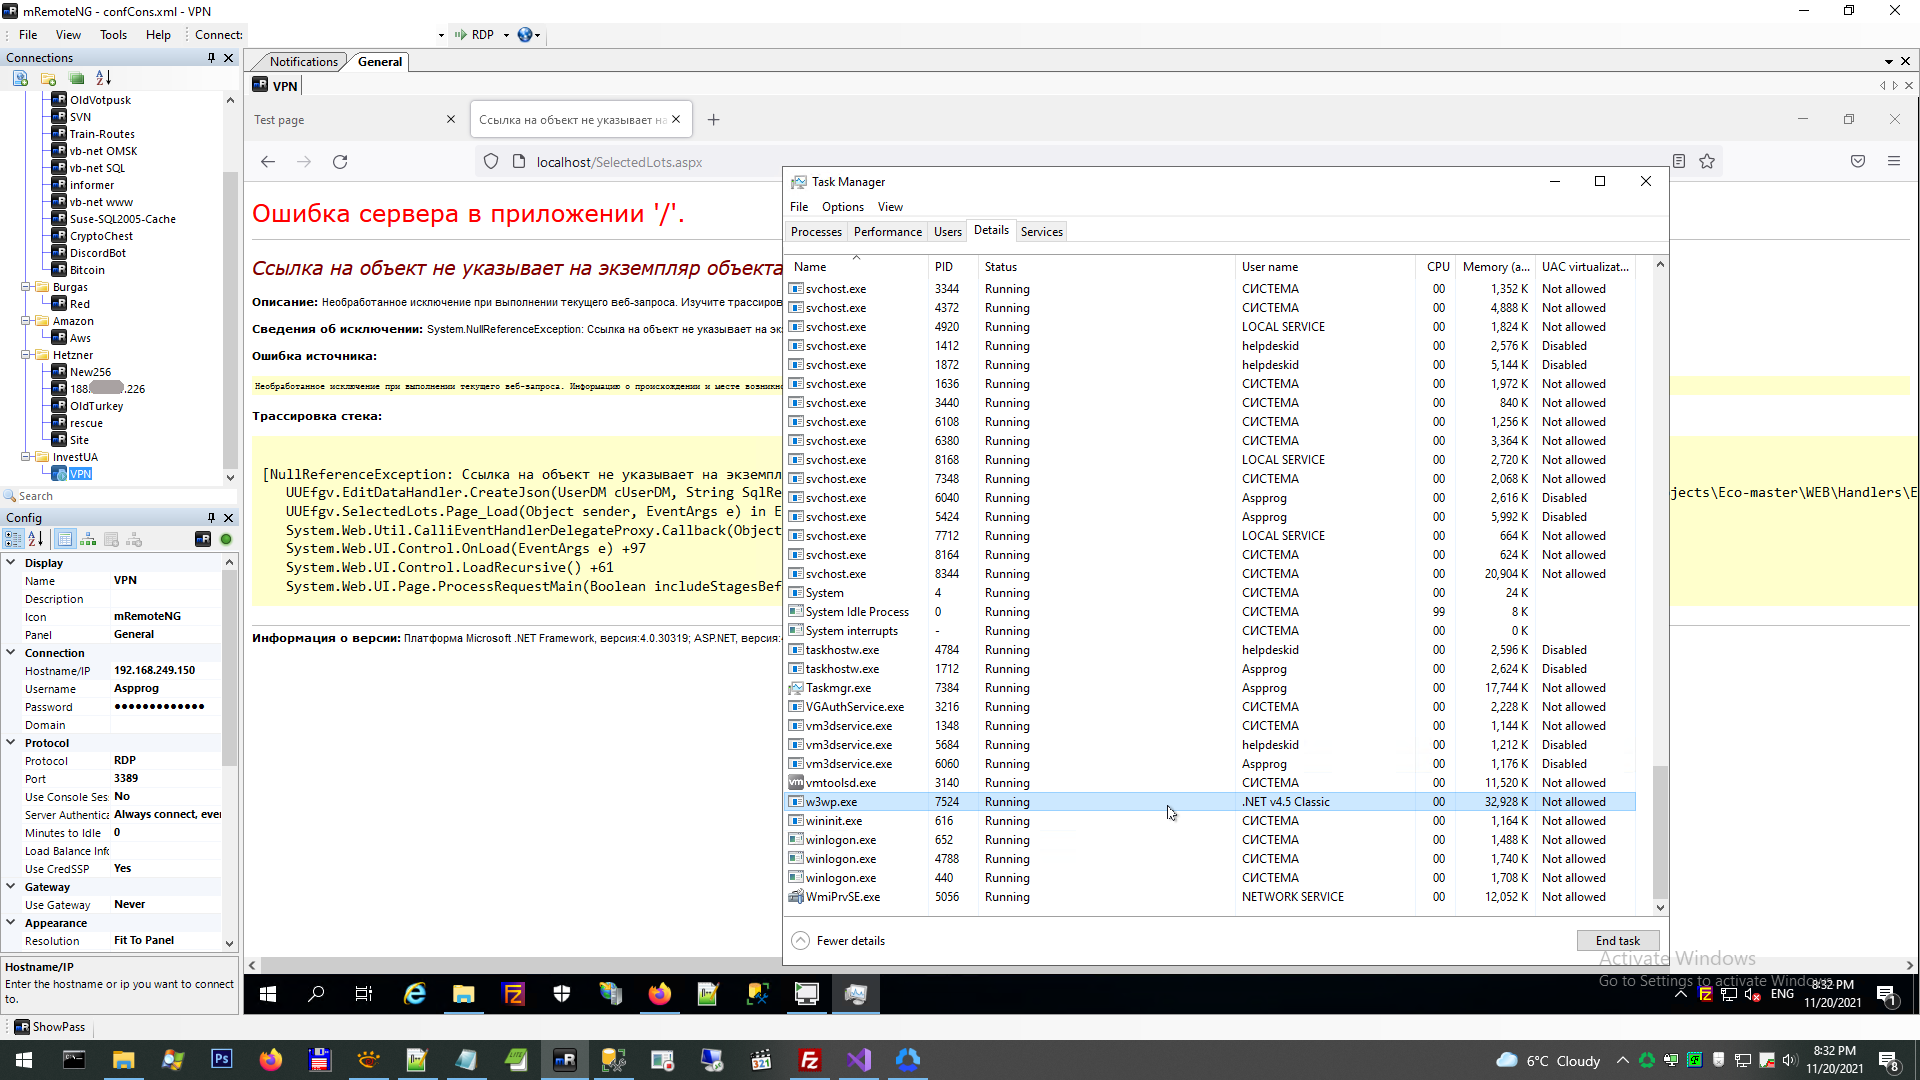This screenshot has height=1080, width=1920.
Task: Toggle Categorized view in Config toolbar
Action: tap(13, 540)
